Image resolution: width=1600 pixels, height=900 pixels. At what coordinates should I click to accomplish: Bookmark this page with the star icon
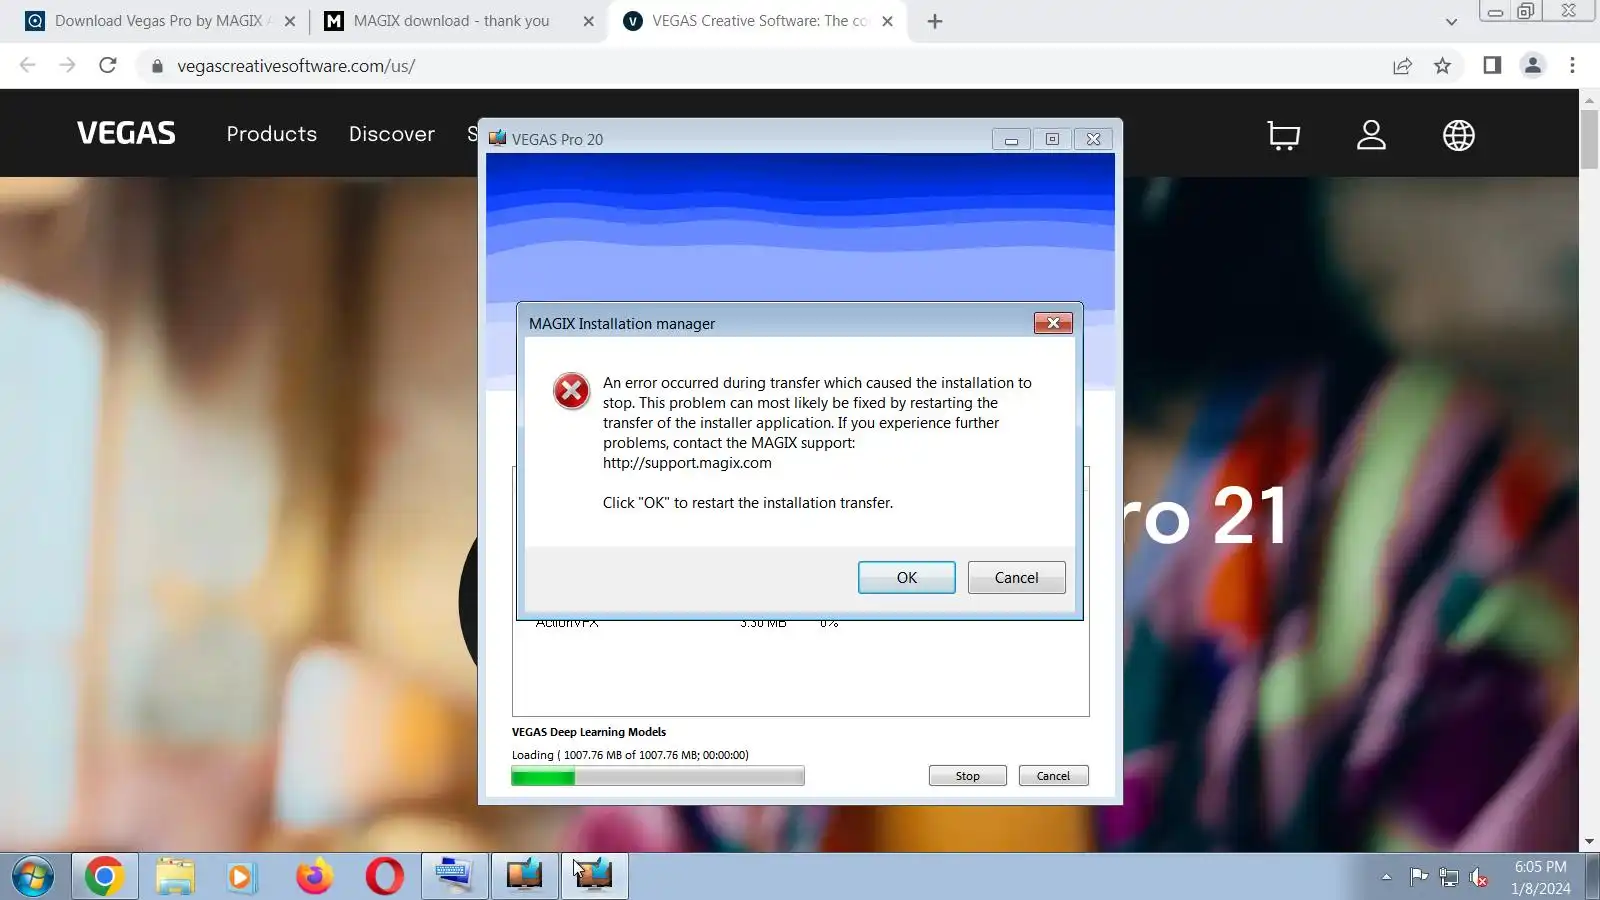1442,66
